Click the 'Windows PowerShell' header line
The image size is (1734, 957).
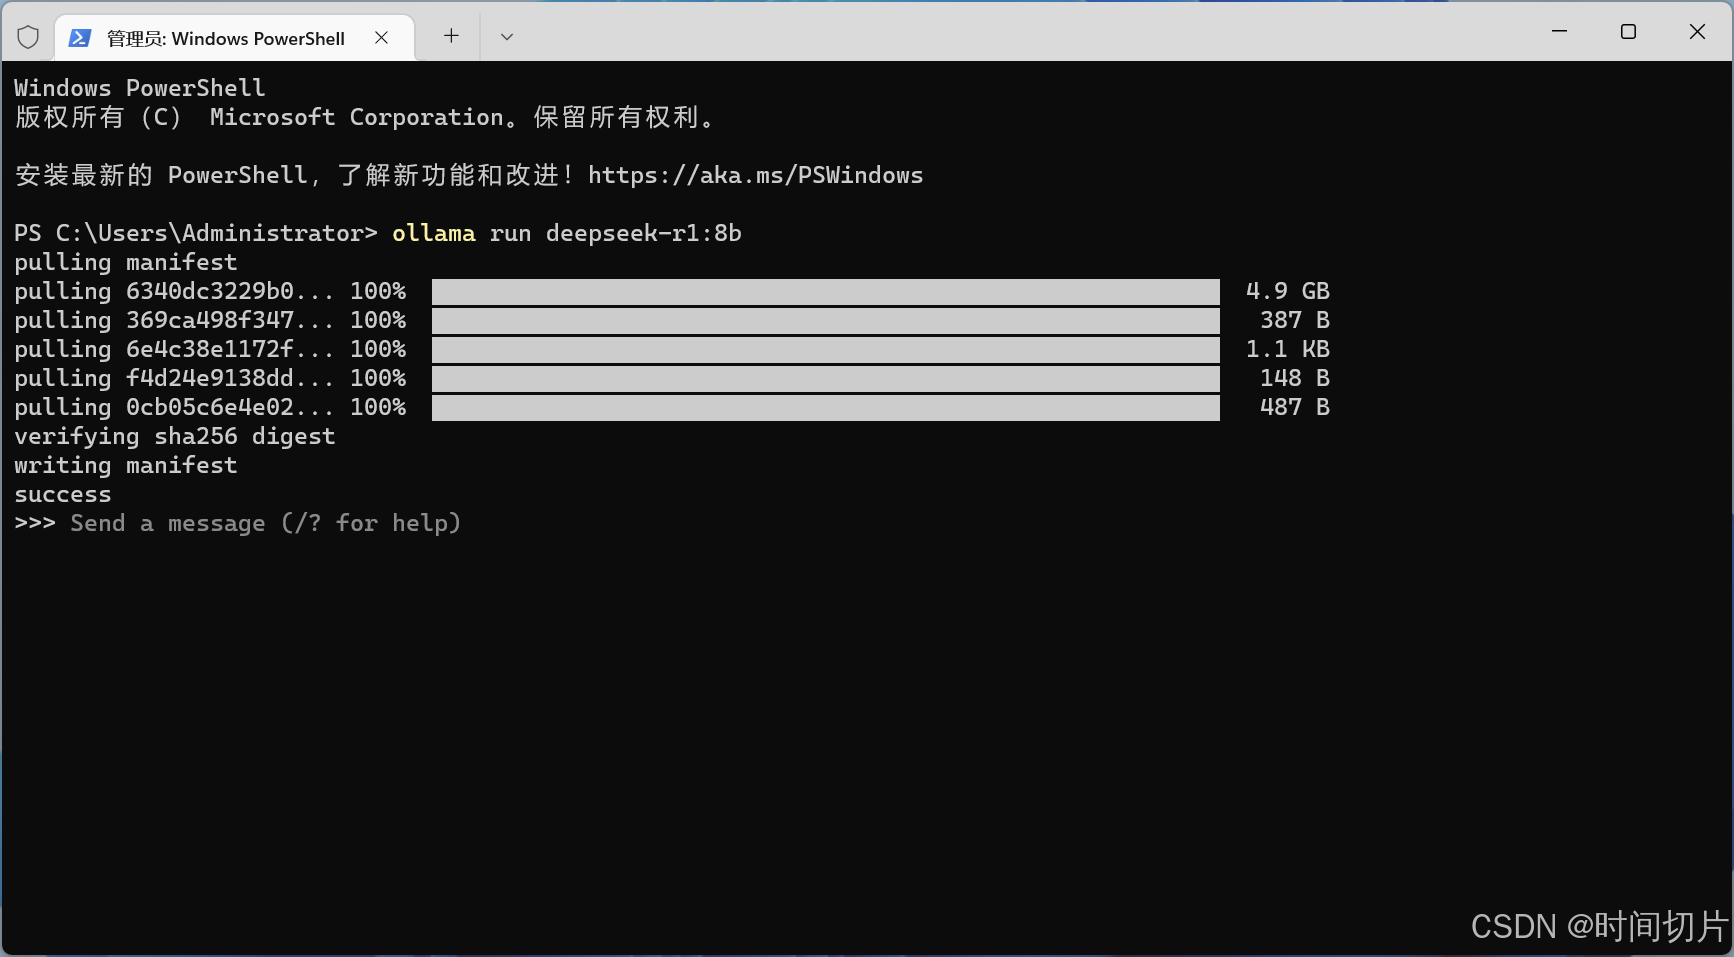click(x=140, y=88)
